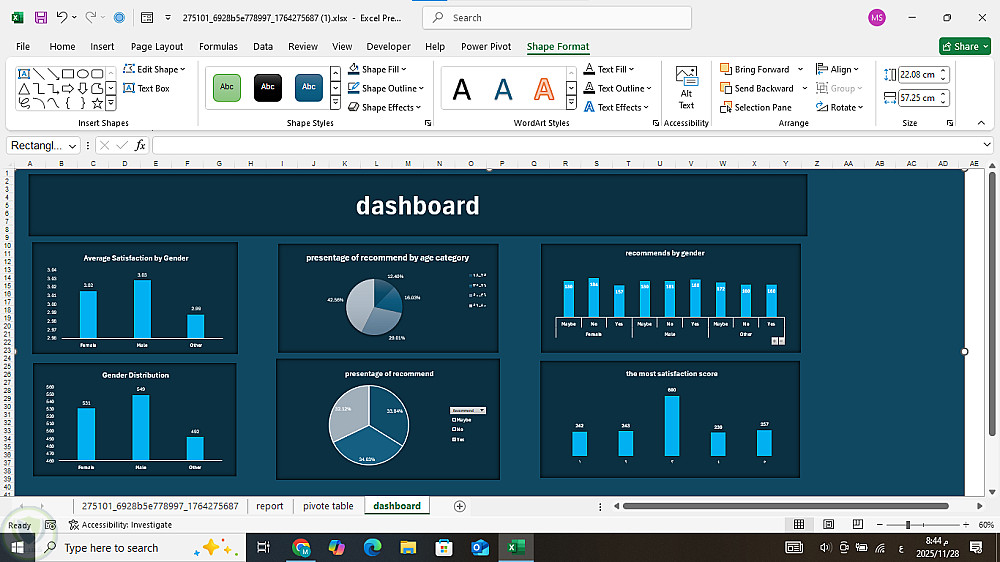Pick the straight Line shape
The height and width of the screenshot is (562, 1000).
[x=38, y=74]
